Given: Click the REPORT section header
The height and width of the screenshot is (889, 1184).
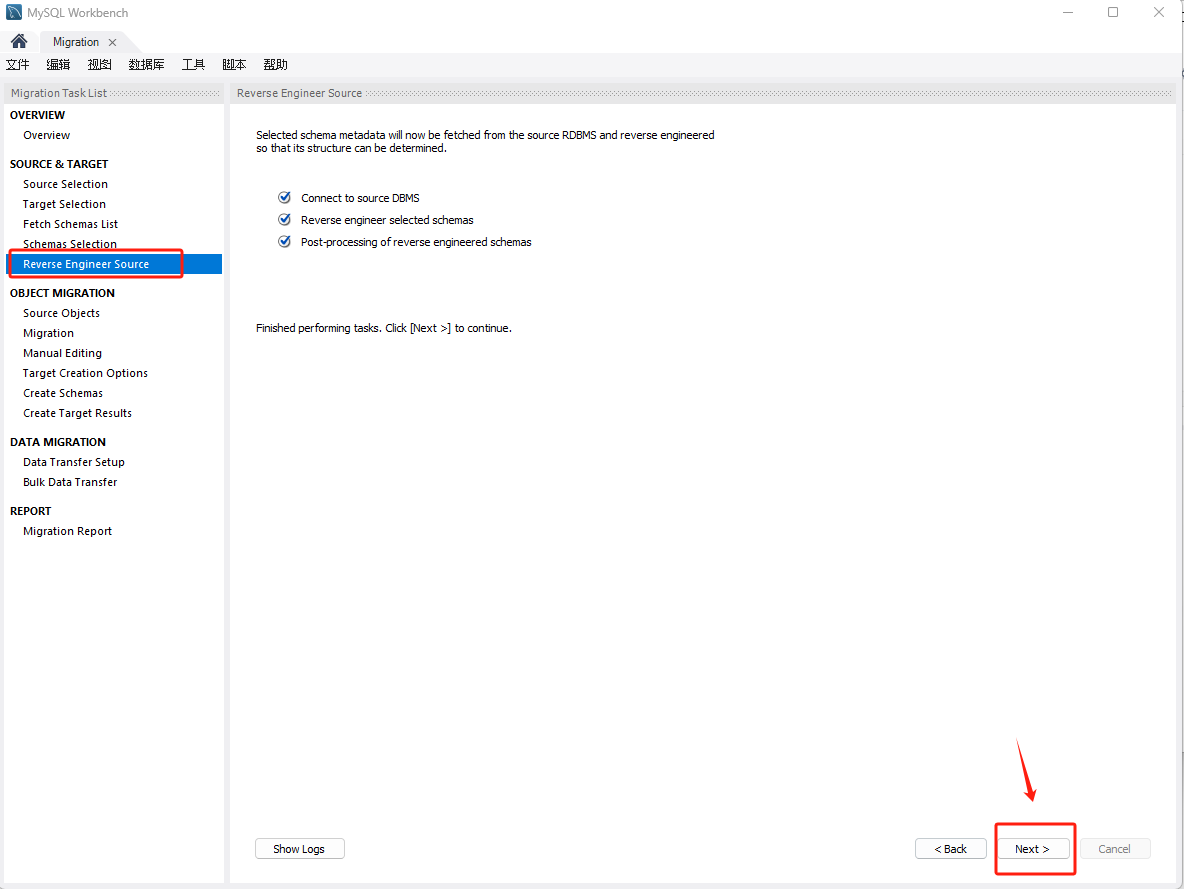Looking at the screenshot, I should pos(30,511).
